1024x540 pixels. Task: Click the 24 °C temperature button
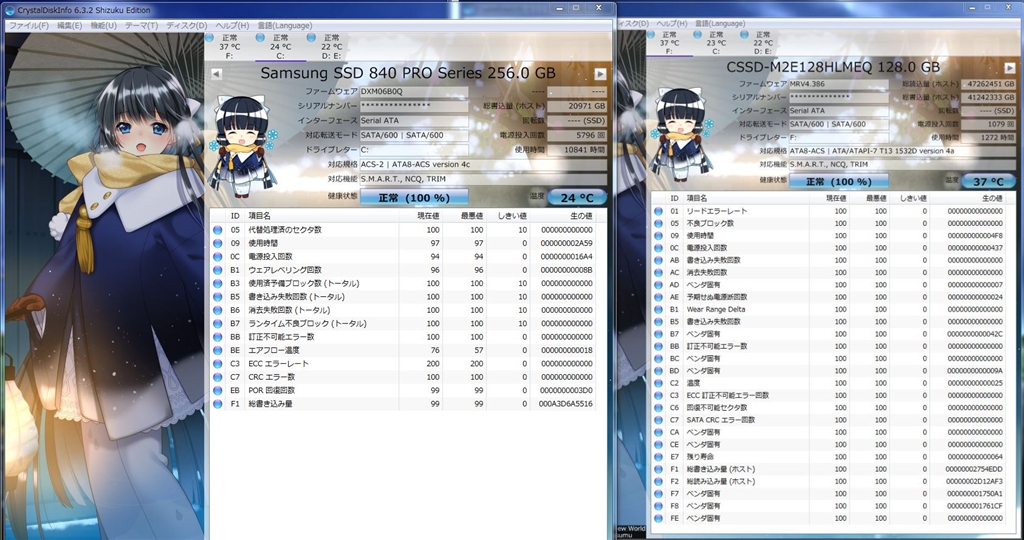pyautogui.click(x=577, y=197)
